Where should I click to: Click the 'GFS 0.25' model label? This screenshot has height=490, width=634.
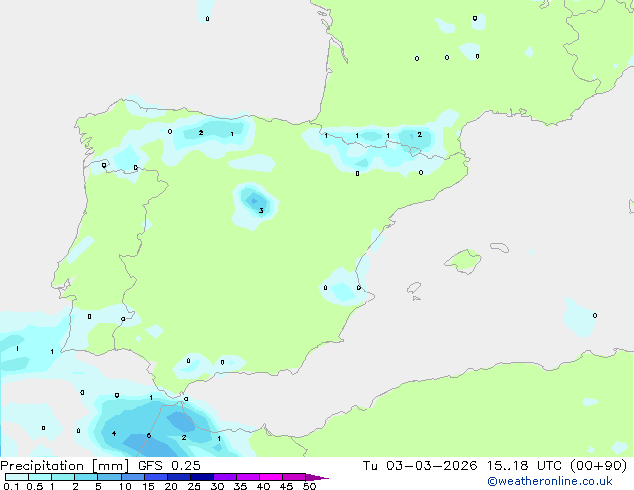[169, 466]
